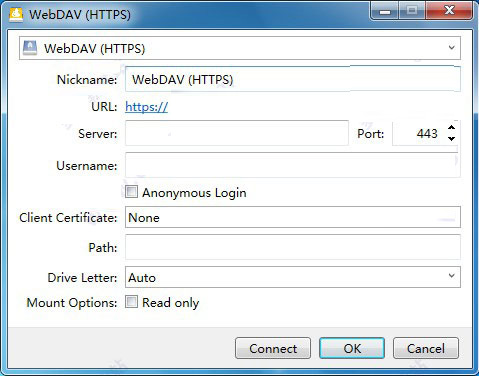Screen dimensions: 479x376
Task: Dismiss the dialog with Cancel button
Action: coord(426,348)
